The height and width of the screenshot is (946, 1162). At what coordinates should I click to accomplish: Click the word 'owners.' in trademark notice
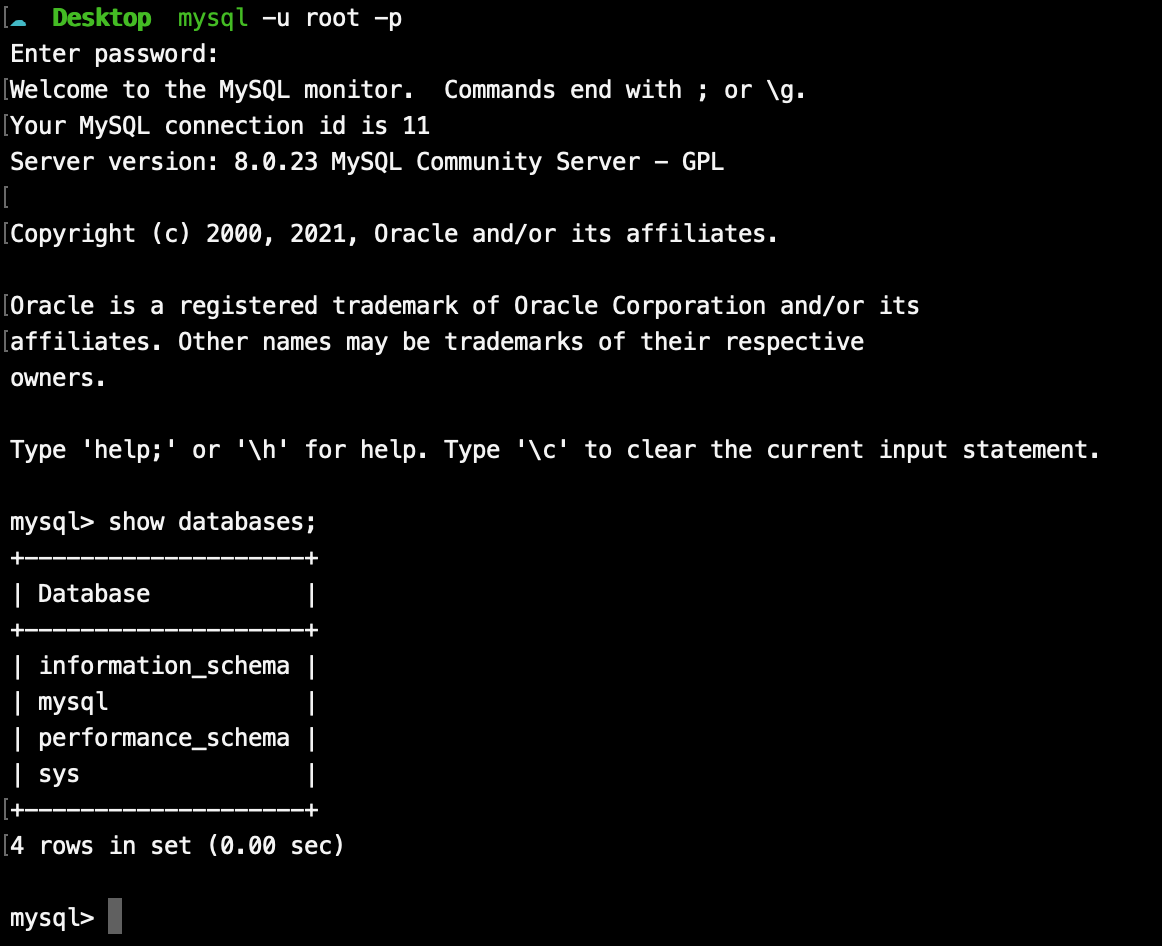click(x=58, y=379)
